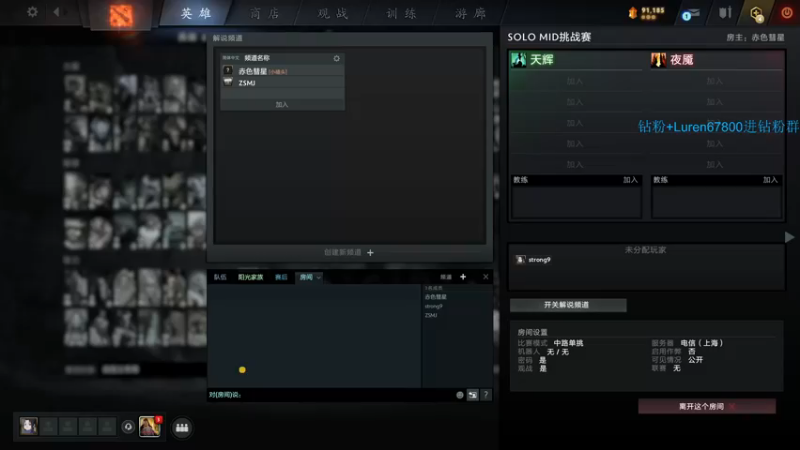The width and height of the screenshot is (800, 450).
Task: Click strong9 in chat member list
Action: click(433, 306)
